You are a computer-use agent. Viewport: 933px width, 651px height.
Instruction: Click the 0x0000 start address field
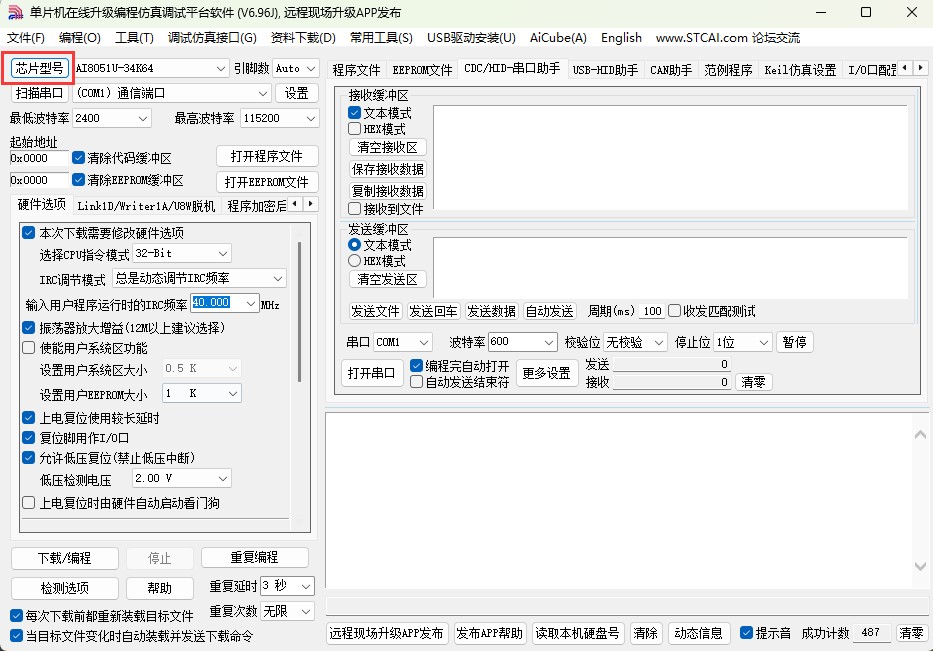pos(37,158)
